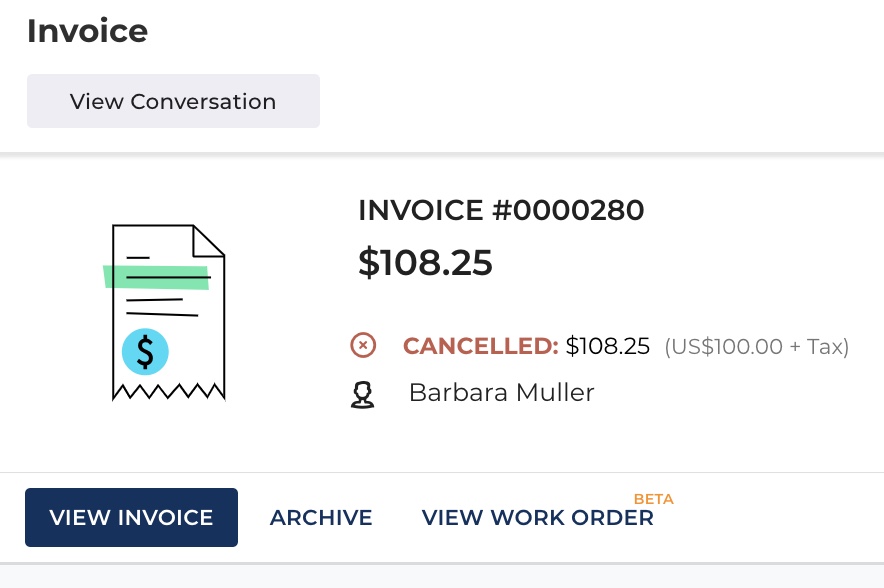Click the (US$100.00 + Tax) breakdown text

pos(756,347)
